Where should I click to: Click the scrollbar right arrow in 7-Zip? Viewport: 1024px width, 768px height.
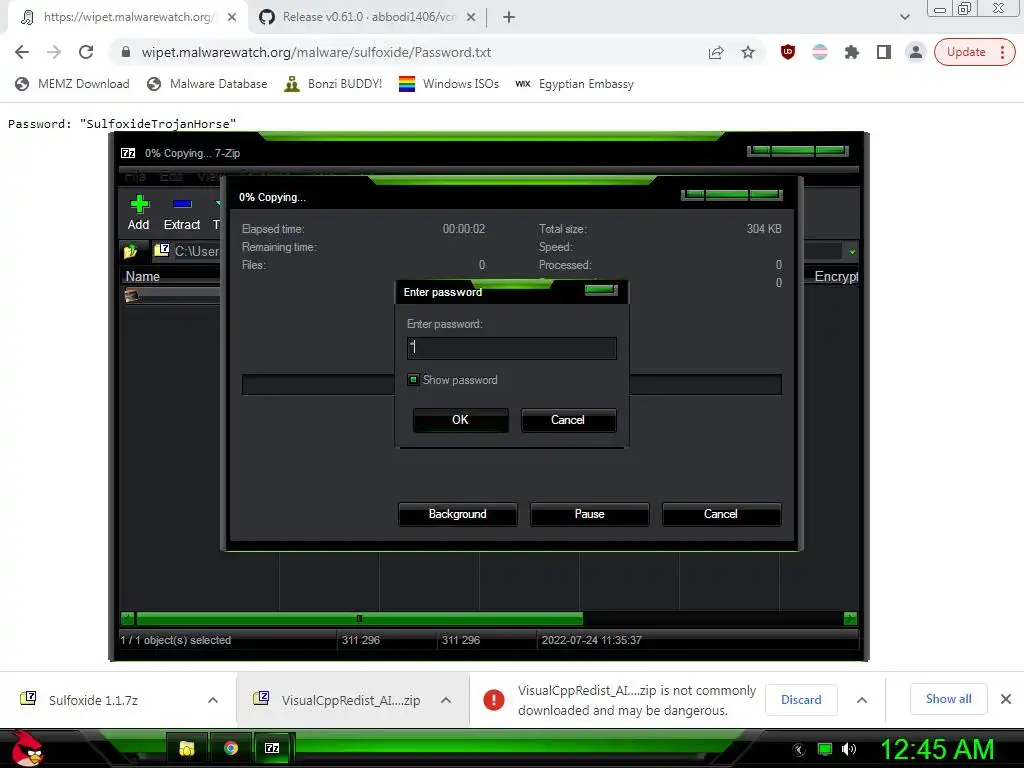click(x=850, y=618)
